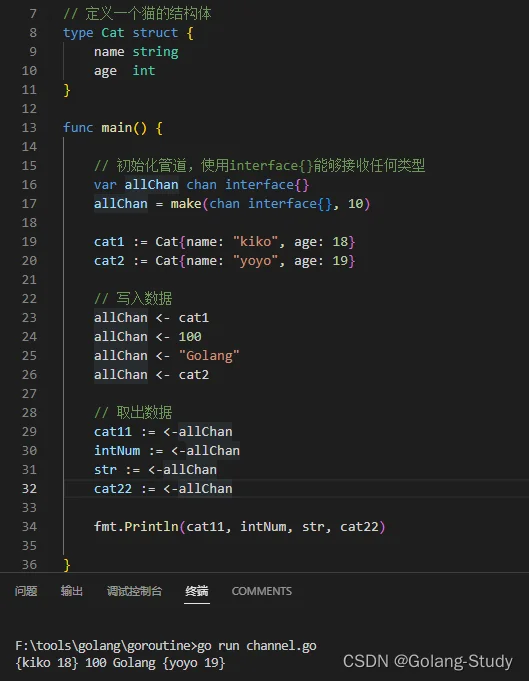Click the cat2 "yoyo" assignment line
The width and height of the screenshot is (529, 681).
[225, 261]
